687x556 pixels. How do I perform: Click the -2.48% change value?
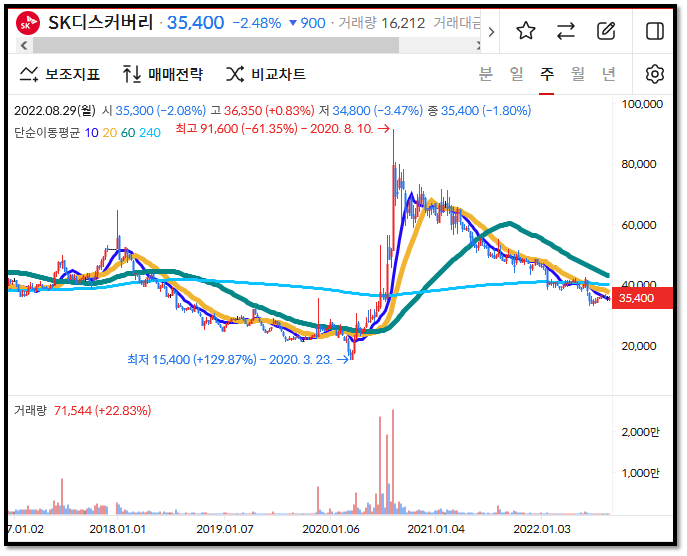click(257, 23)
